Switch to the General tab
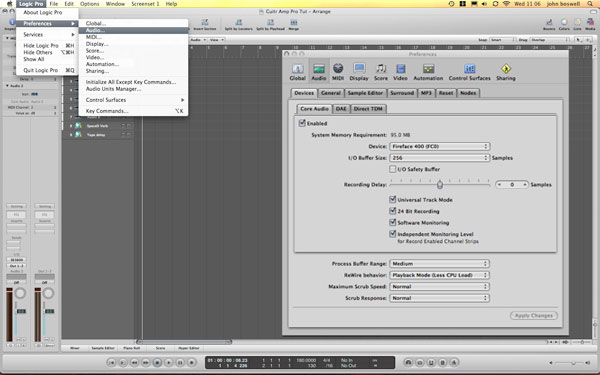 331,93
